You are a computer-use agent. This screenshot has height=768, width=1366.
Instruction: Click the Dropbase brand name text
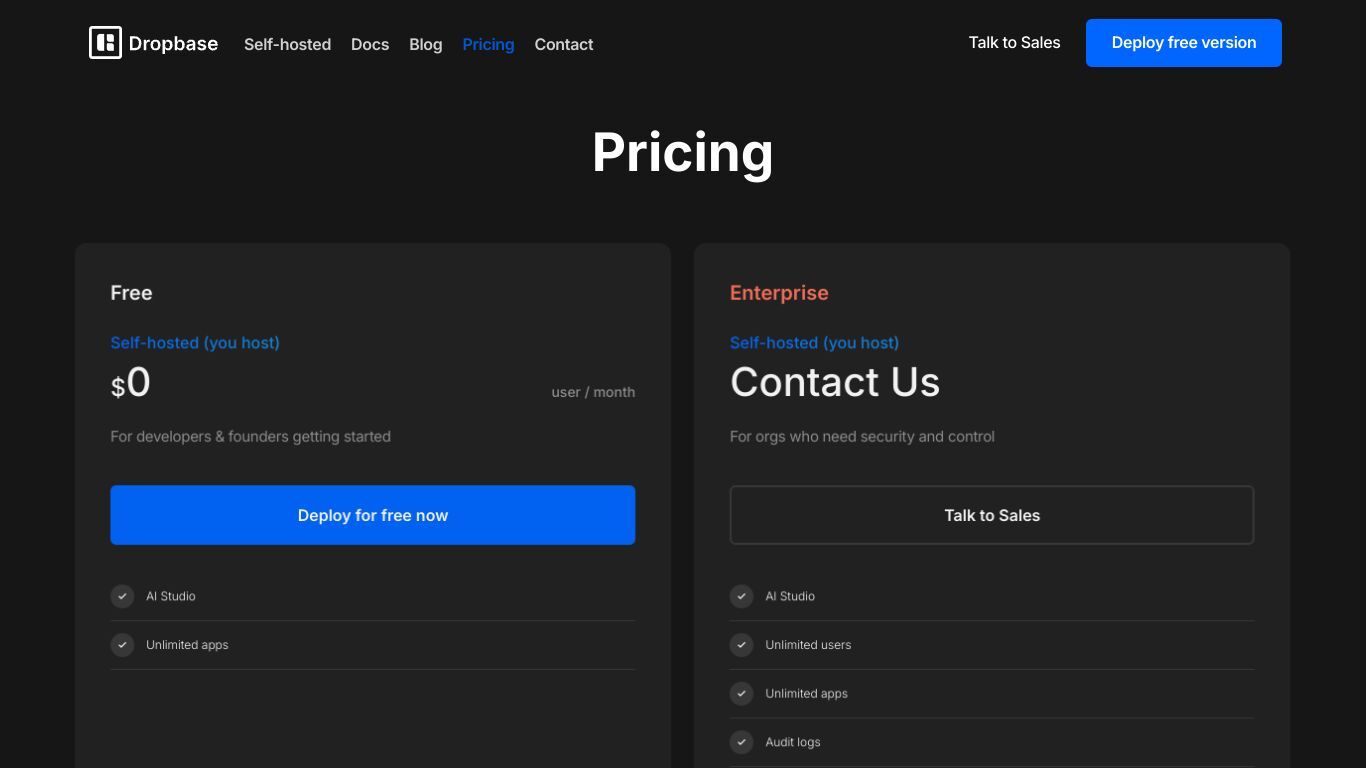(173, 43)
